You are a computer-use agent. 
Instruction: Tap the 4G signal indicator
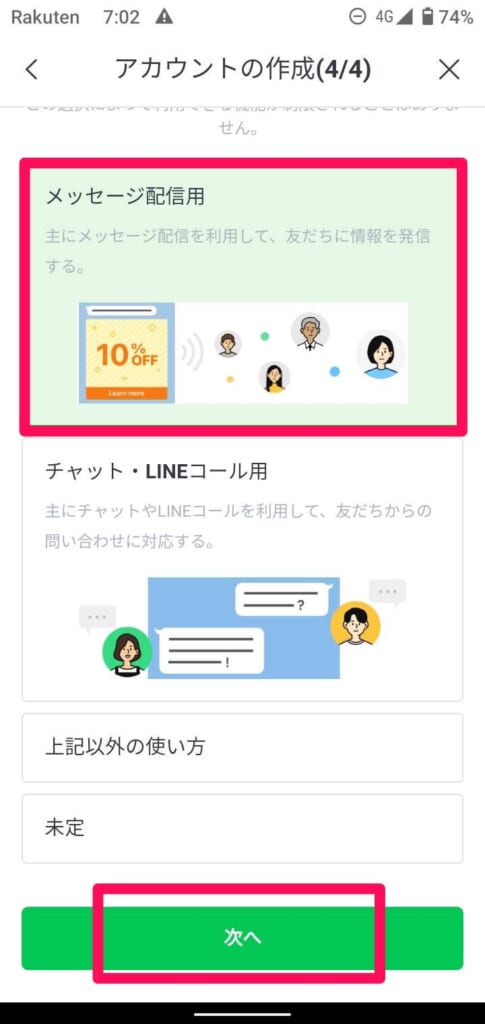[394, 17]
